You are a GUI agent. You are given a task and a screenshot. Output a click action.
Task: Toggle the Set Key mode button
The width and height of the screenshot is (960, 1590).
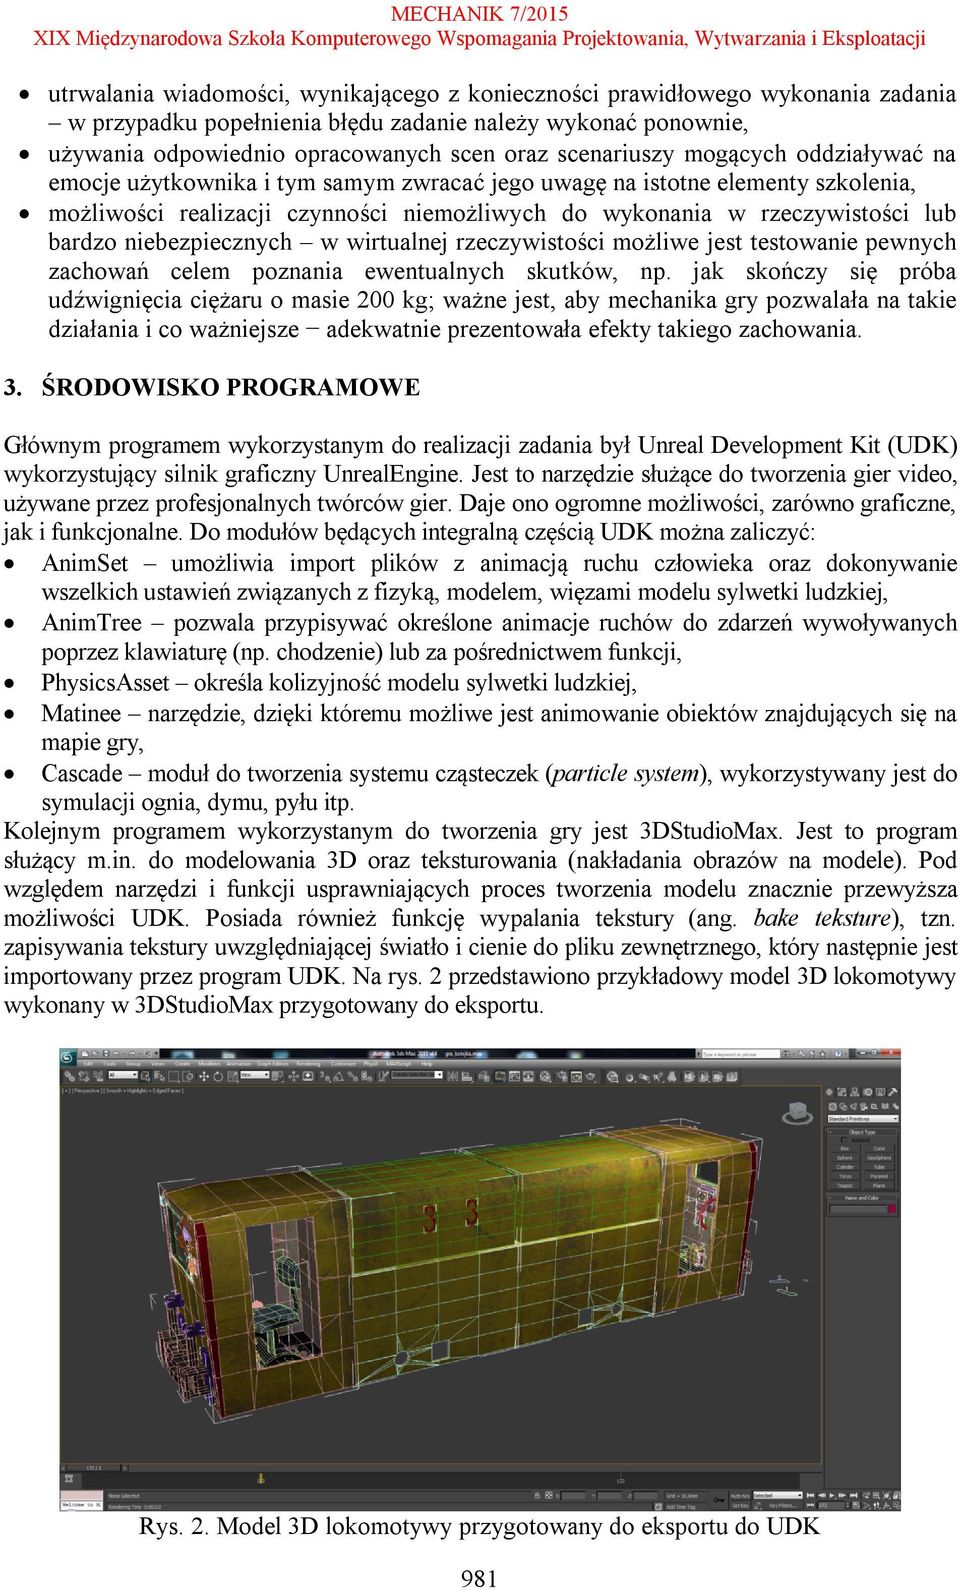740,1506
